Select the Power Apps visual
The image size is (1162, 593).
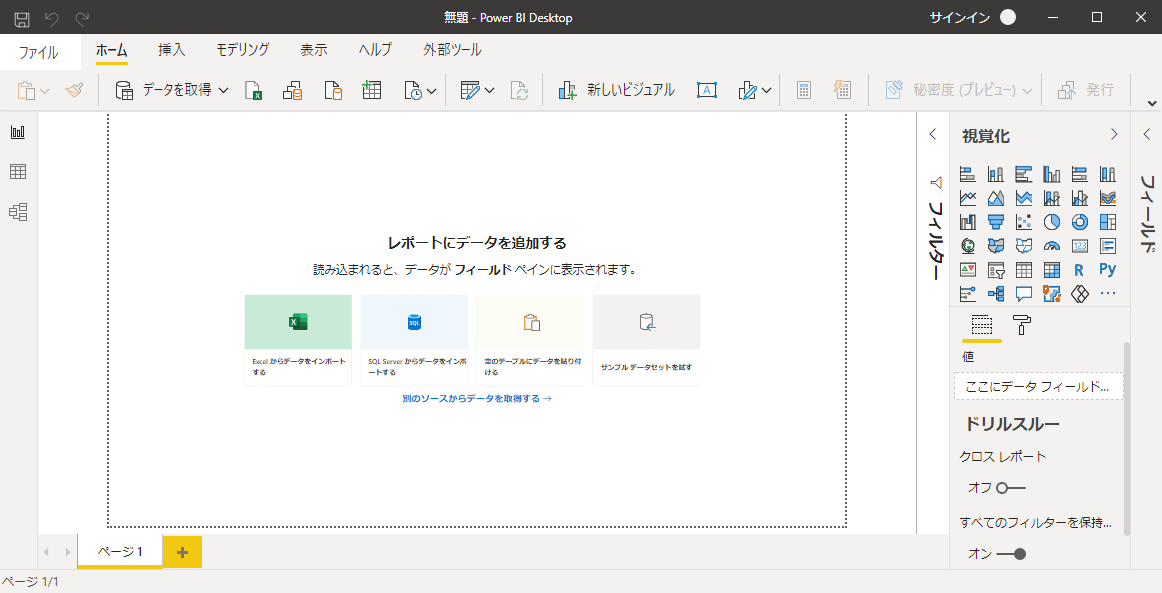pos(1080,294)
